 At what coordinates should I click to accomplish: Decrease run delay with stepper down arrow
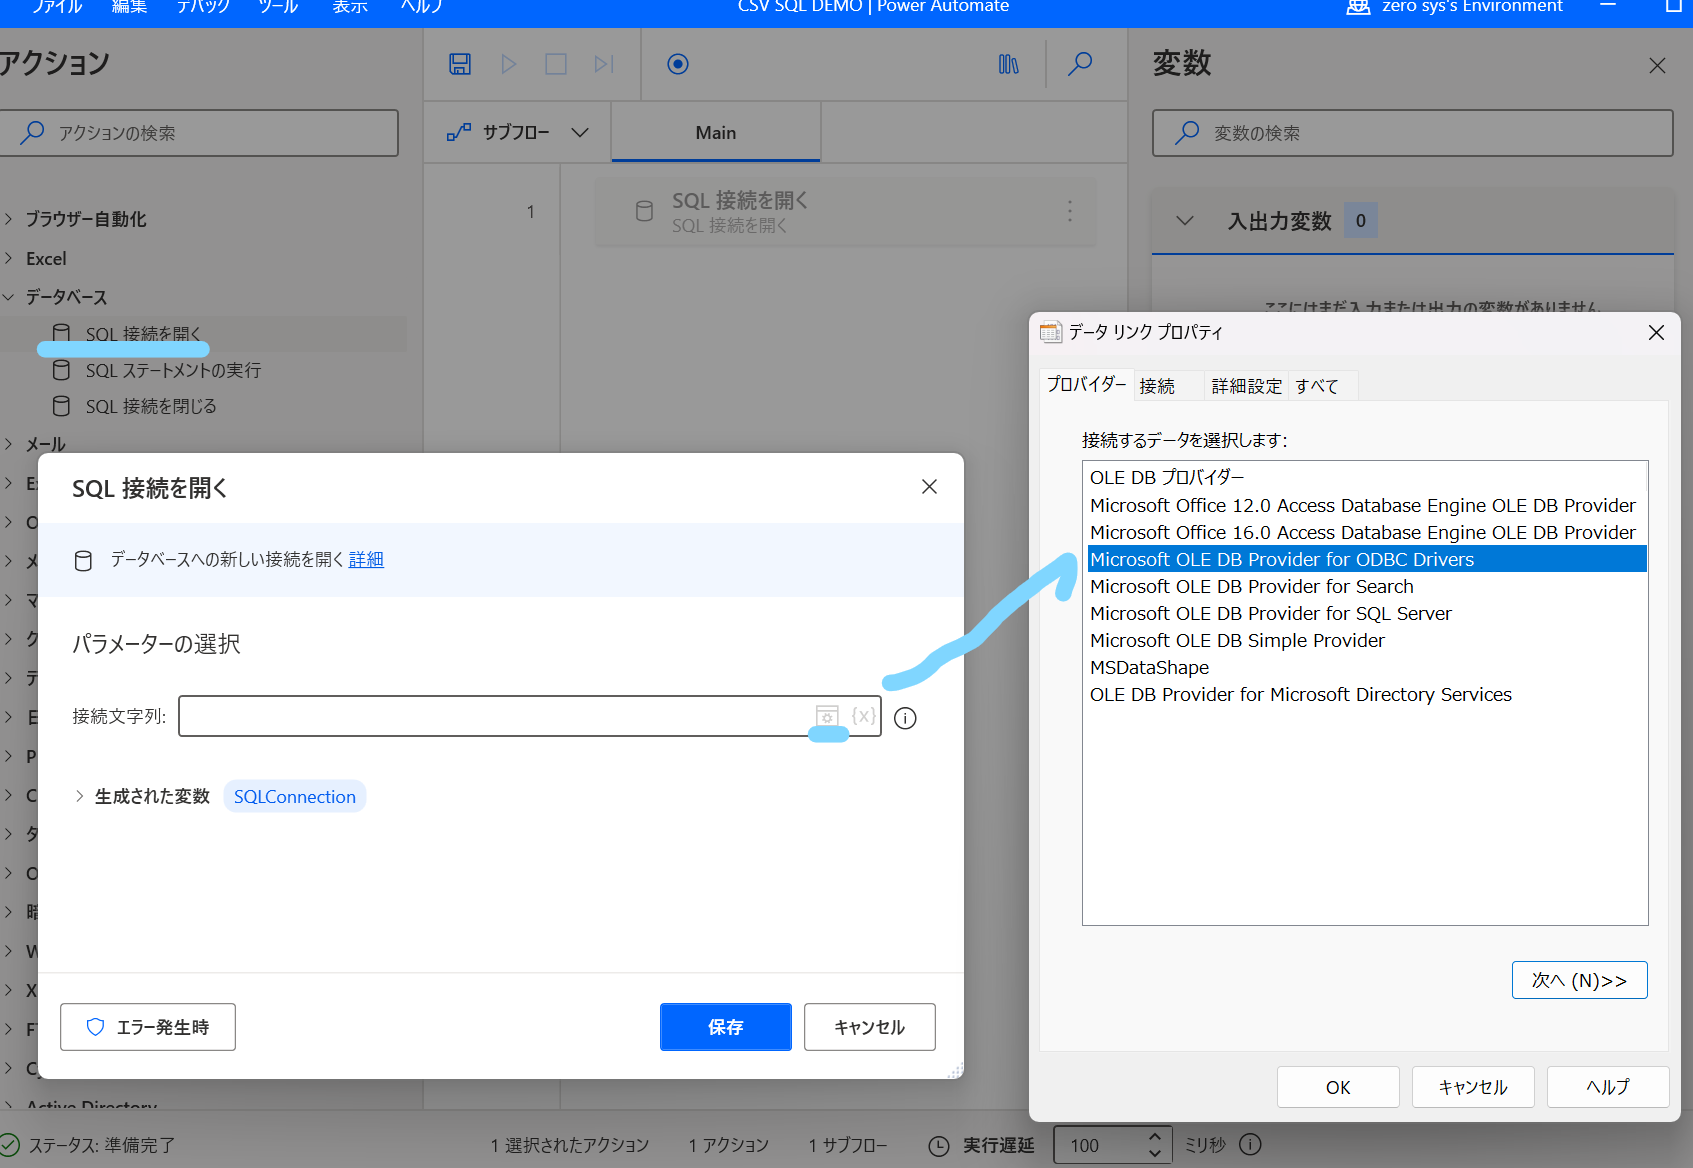tap(1155, 1152)
